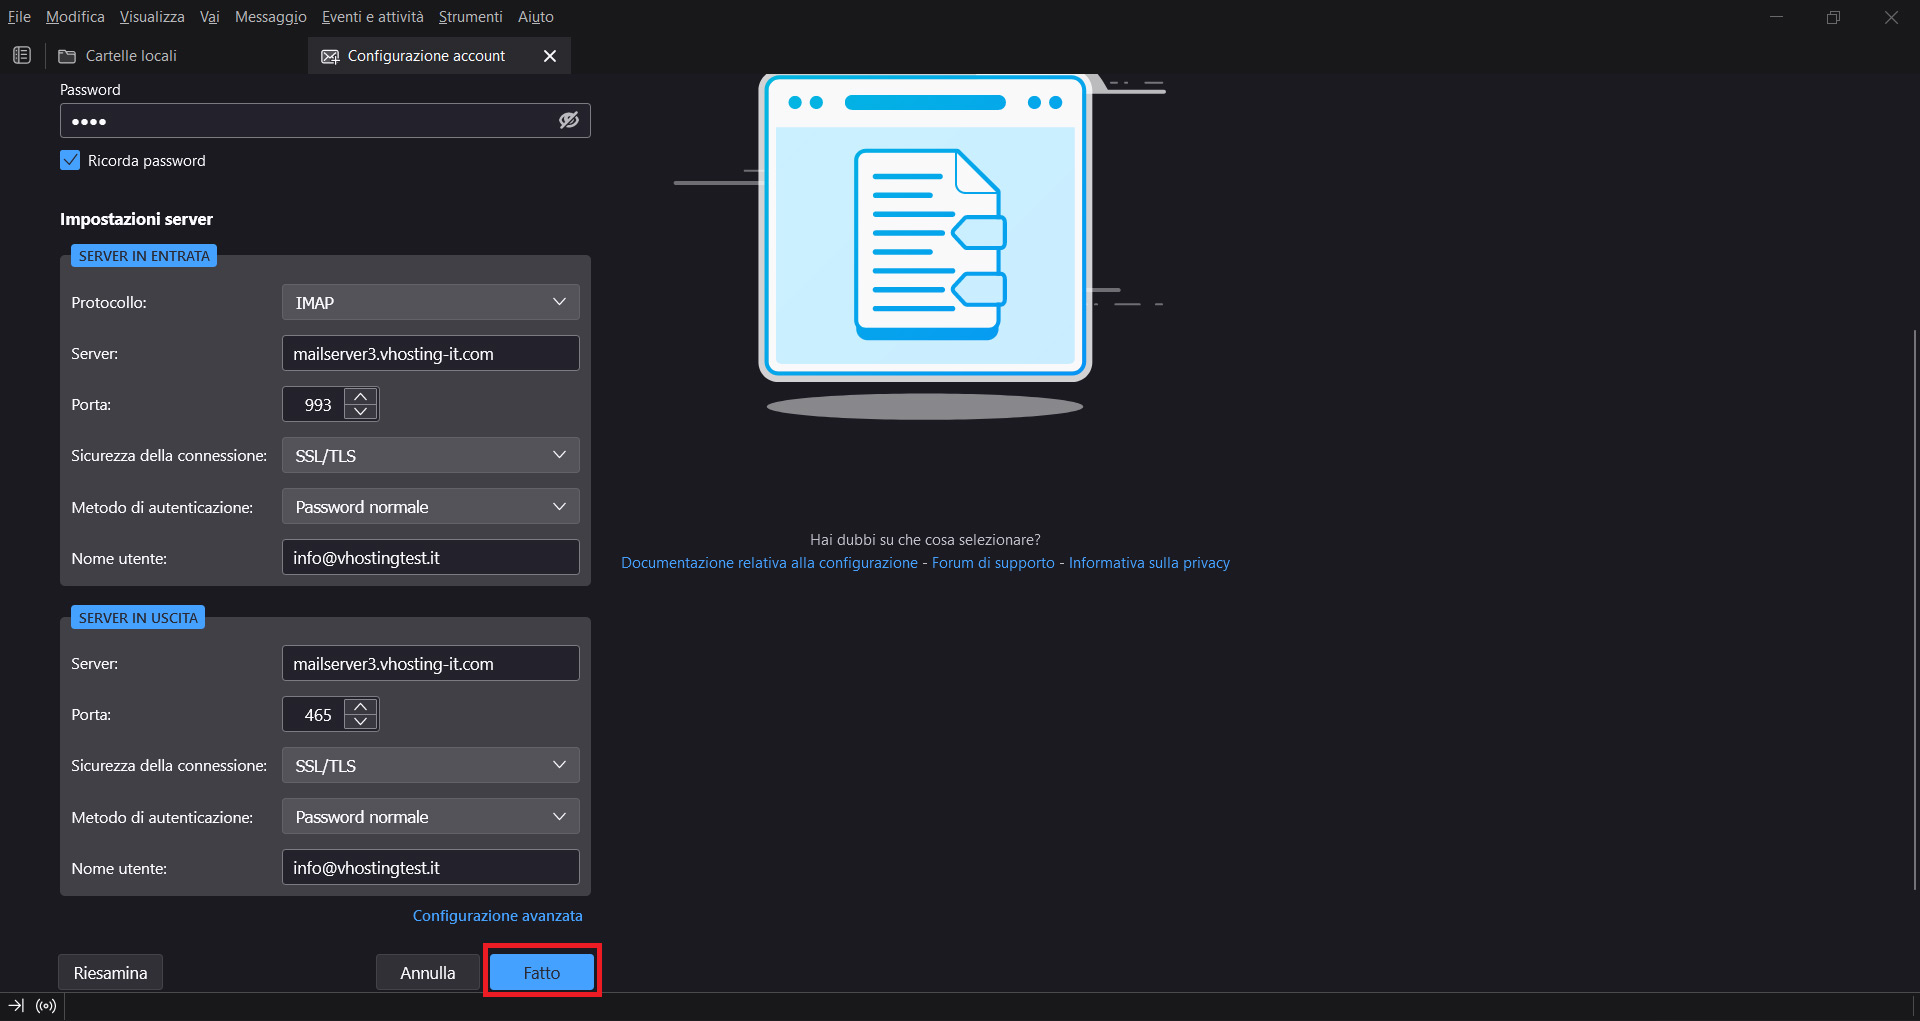
Task: Open the Forum di supporto link
Action: pyautogui.click(x=993, y=563)
